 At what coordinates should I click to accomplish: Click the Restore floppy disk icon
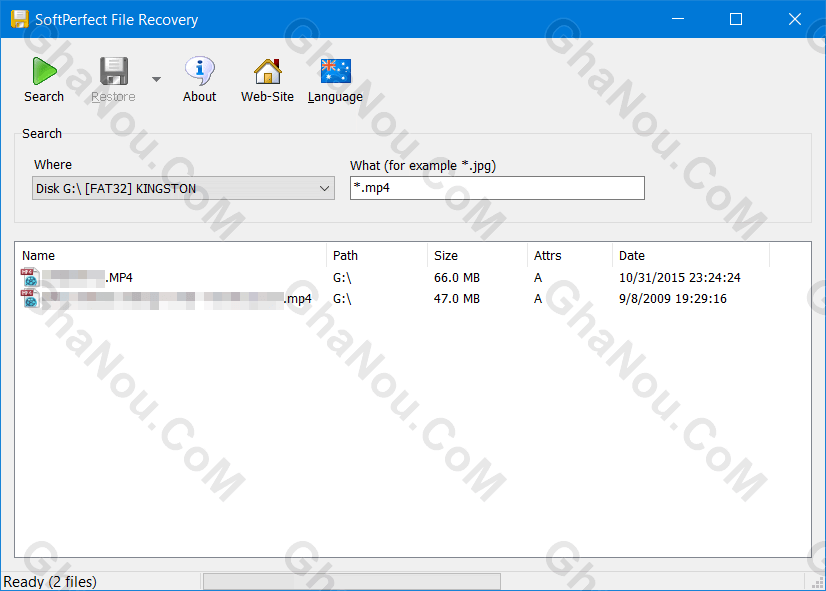(114, 71)
